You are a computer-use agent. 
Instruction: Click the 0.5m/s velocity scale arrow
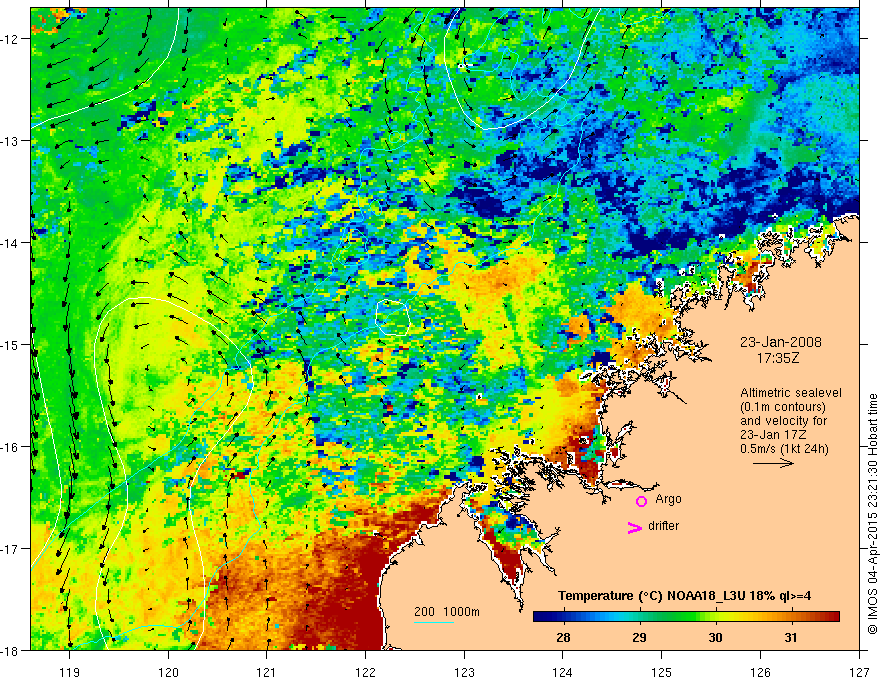click(773, 463)
